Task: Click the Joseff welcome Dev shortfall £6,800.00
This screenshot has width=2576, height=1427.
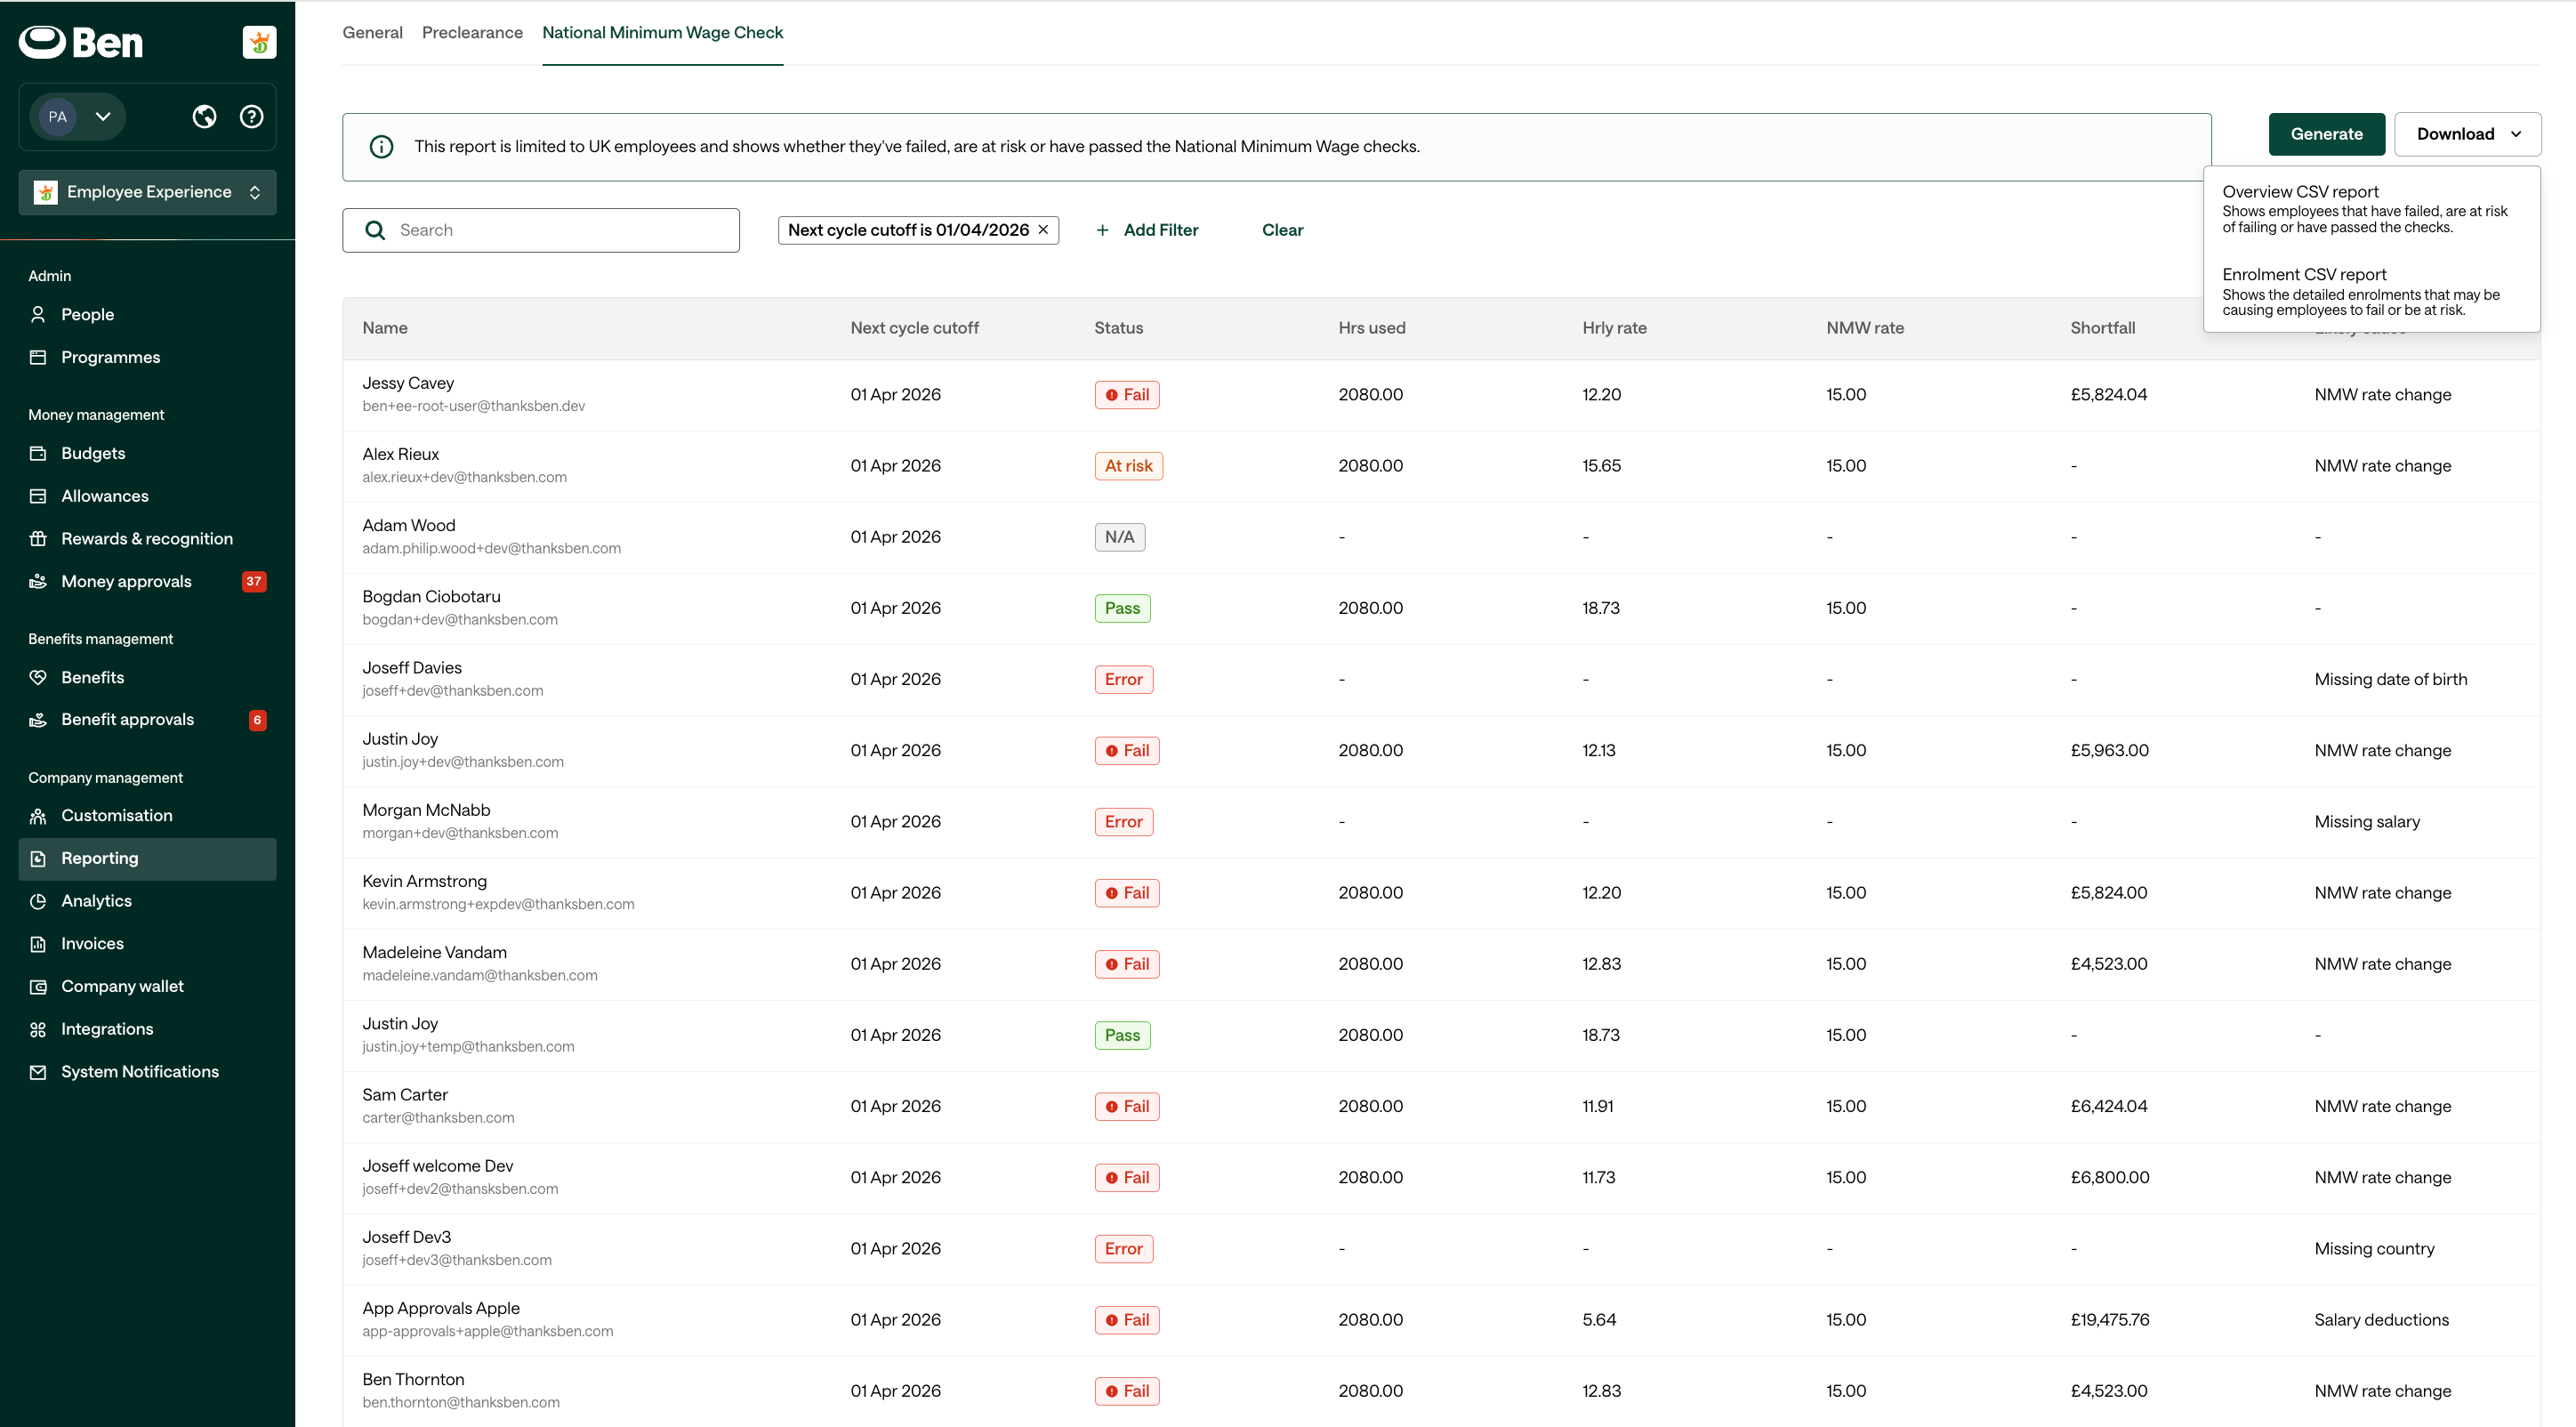Action: tap(2109, 1178)
